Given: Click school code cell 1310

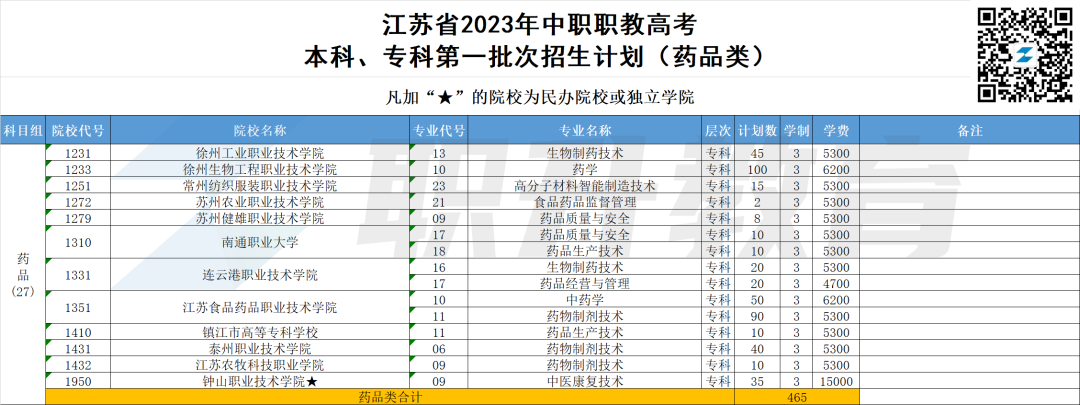Looking at the screenshot, I should [78, 242].
